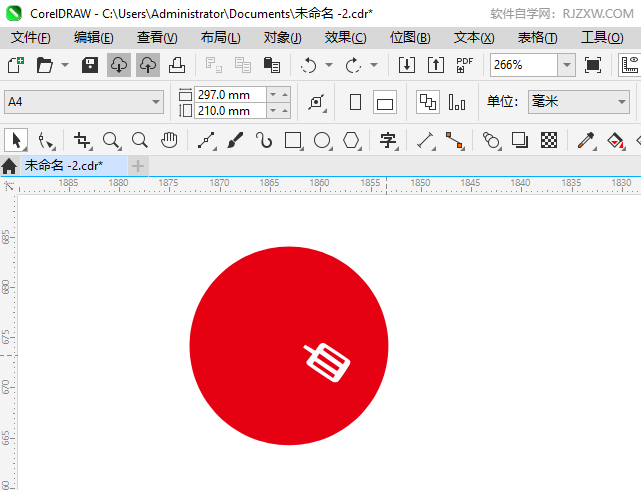Select the Drop Shadow tool

coord(520,141)
